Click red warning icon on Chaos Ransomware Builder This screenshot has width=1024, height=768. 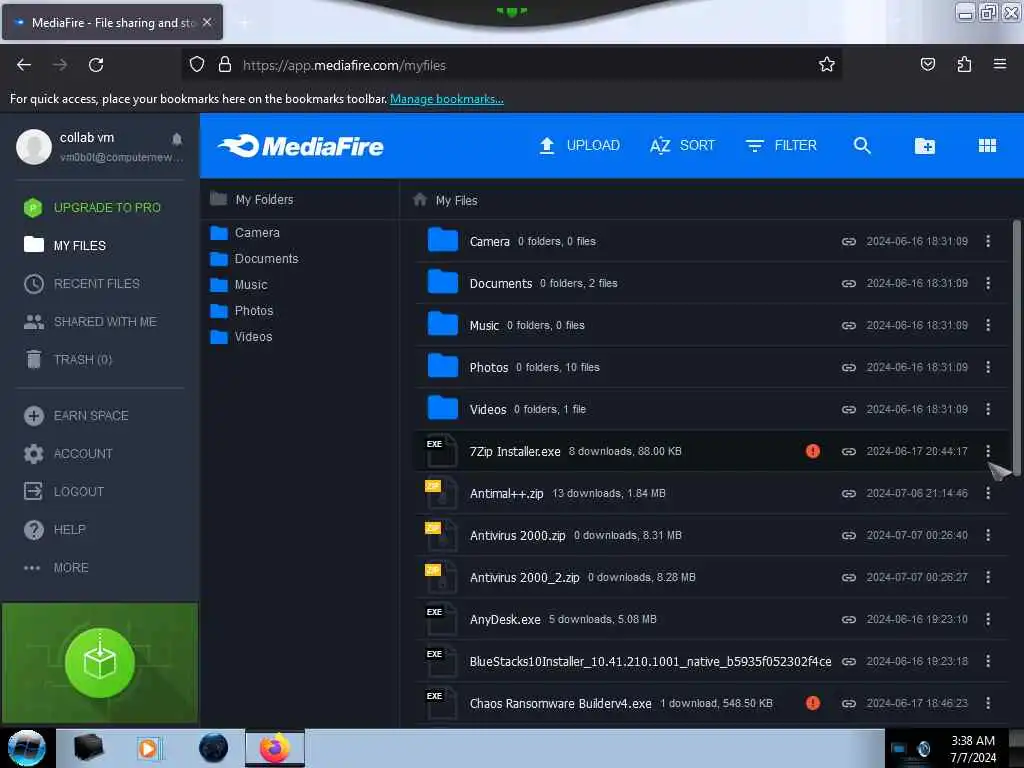pyautogui.click(x=812, y=703)
